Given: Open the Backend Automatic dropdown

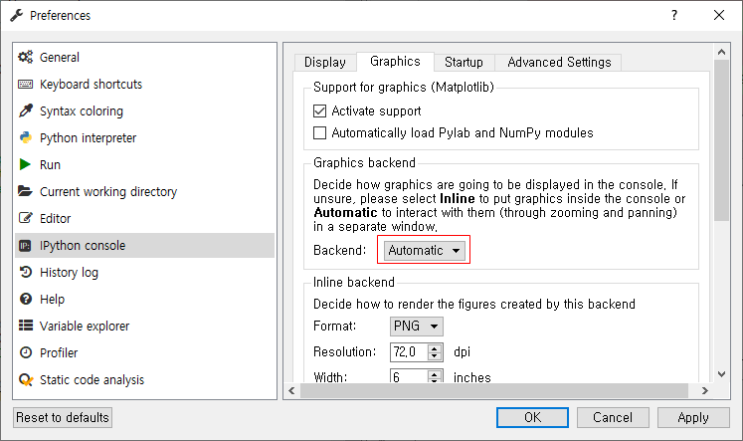Looking at the screenshot, I should pos(425,250).
